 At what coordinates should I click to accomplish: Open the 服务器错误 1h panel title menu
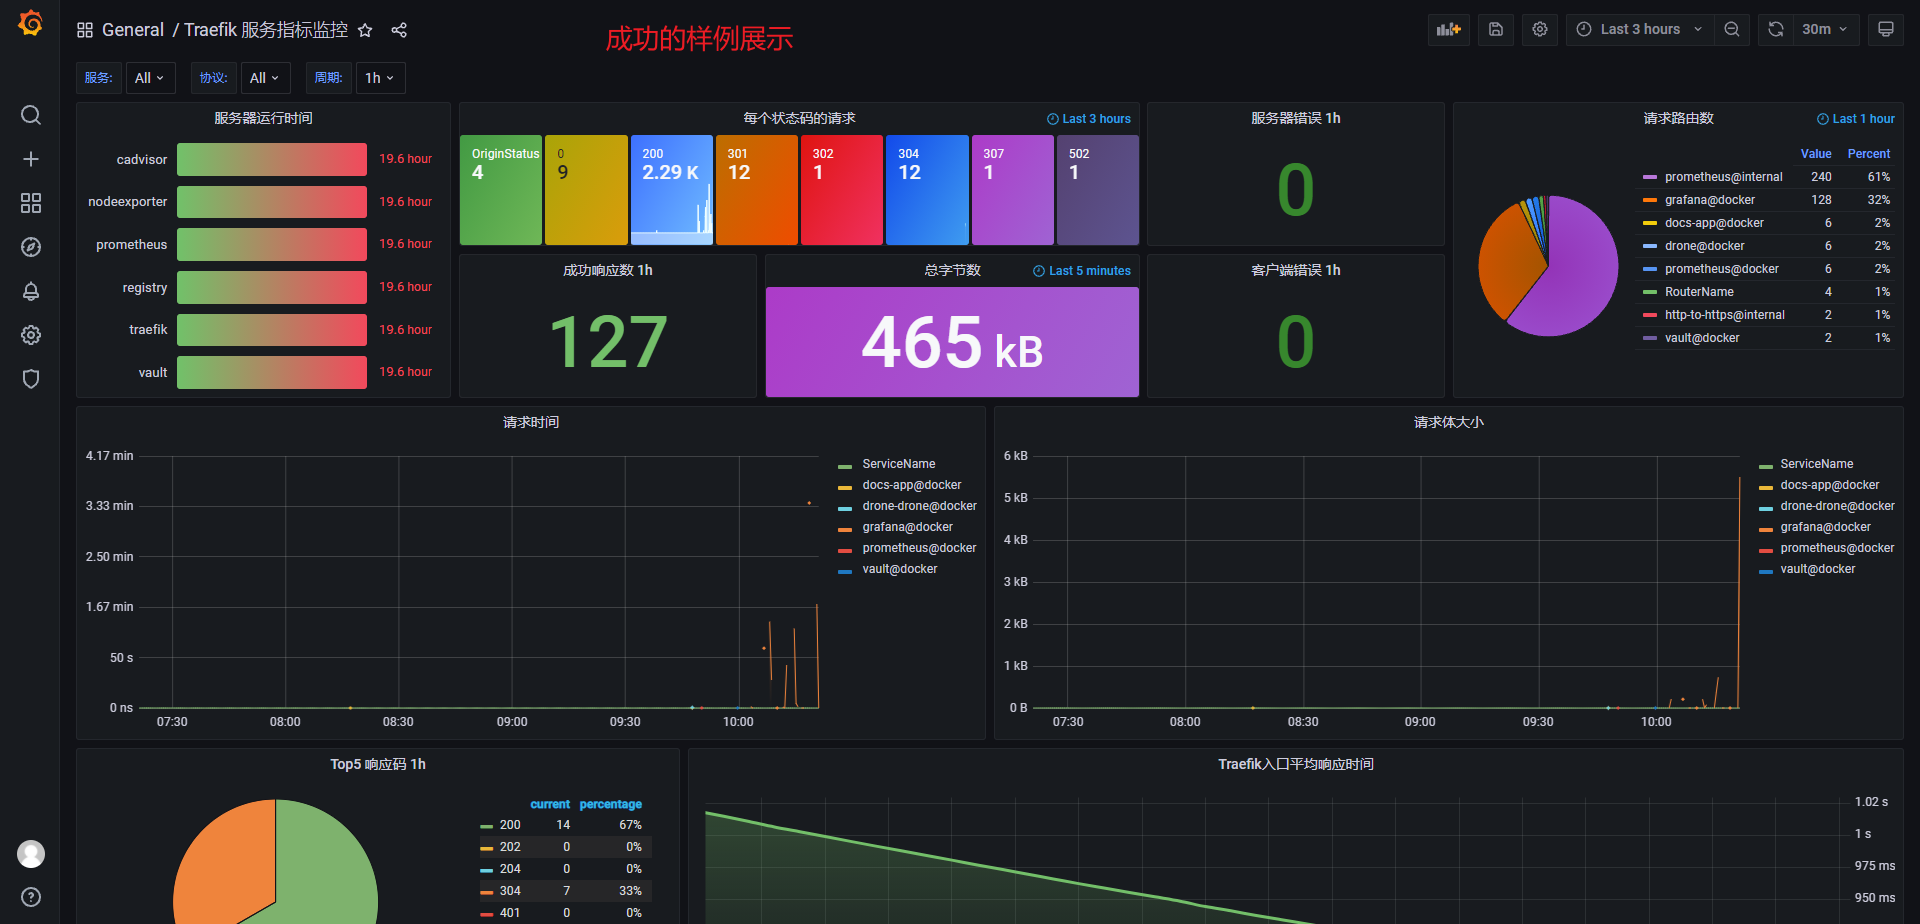pos(1295,118)
